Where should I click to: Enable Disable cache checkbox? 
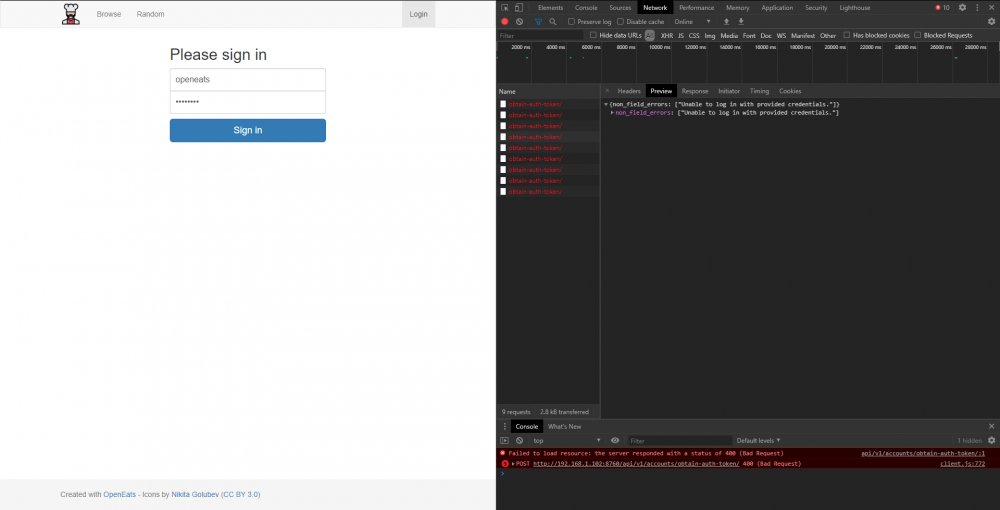click(x=621, y=22)
